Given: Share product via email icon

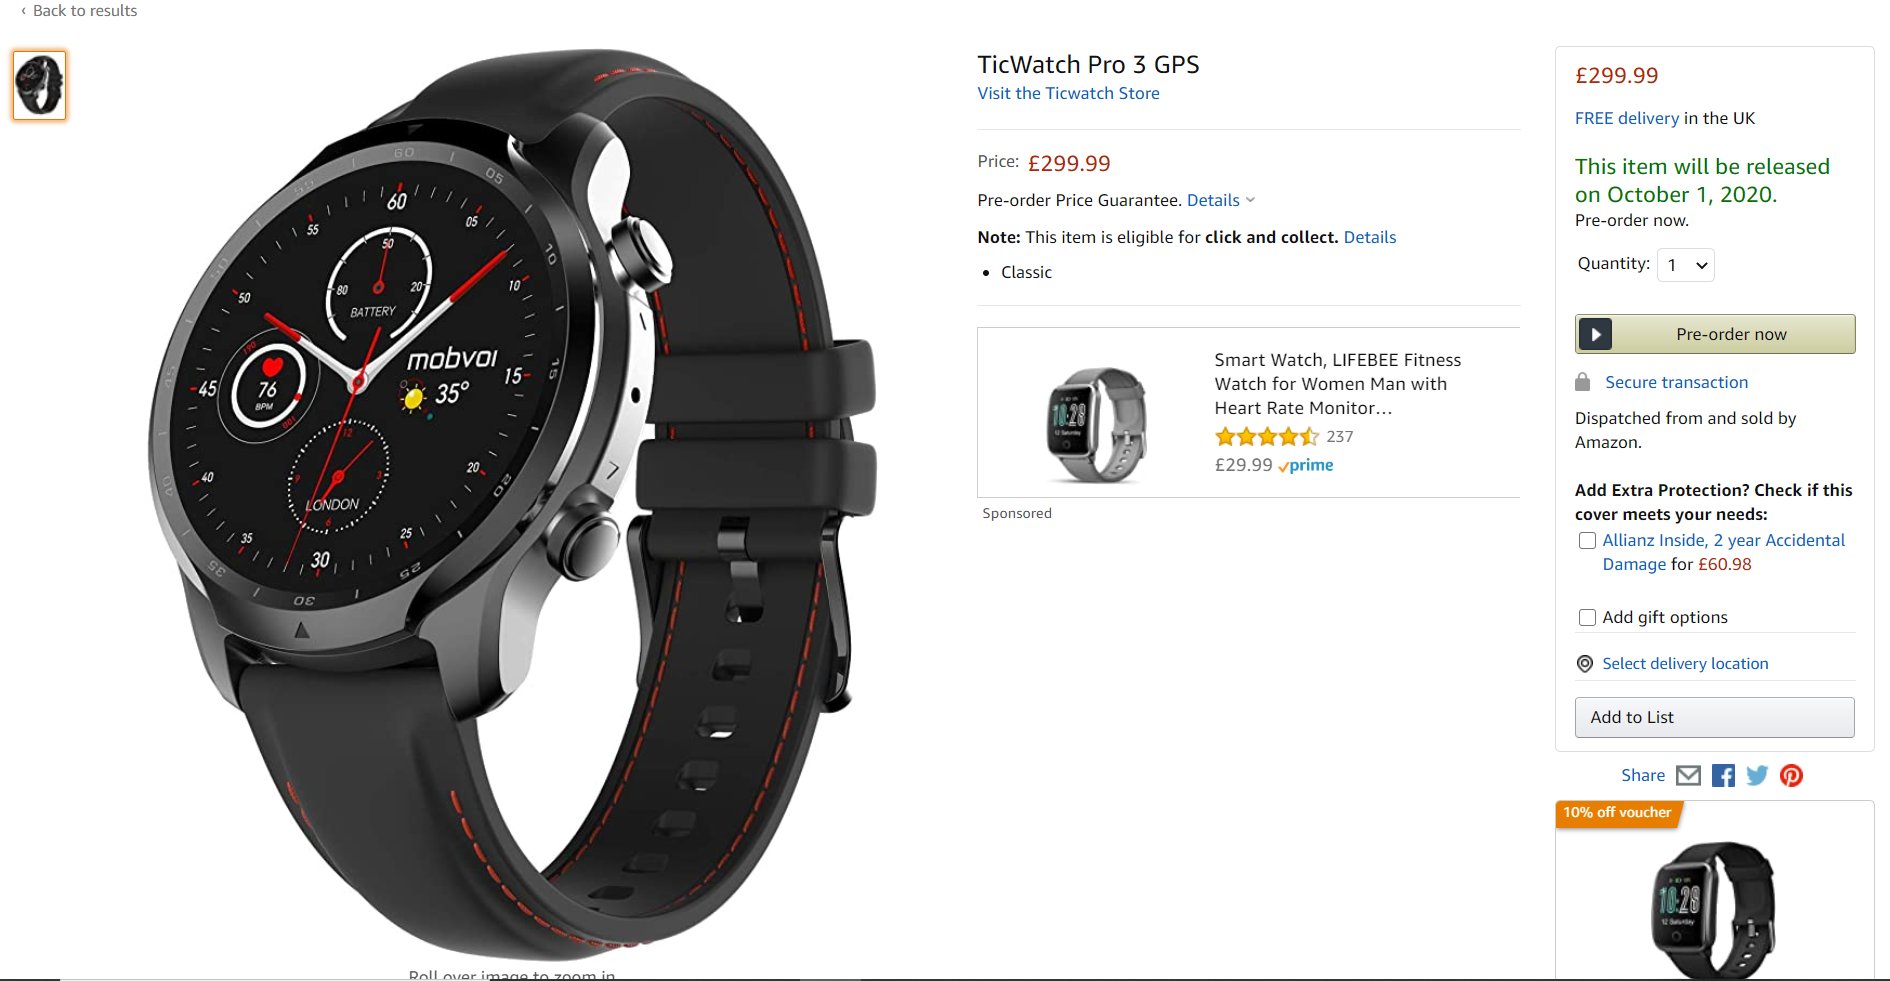Looking at the screenshot, I should (x=1688, y=775).
